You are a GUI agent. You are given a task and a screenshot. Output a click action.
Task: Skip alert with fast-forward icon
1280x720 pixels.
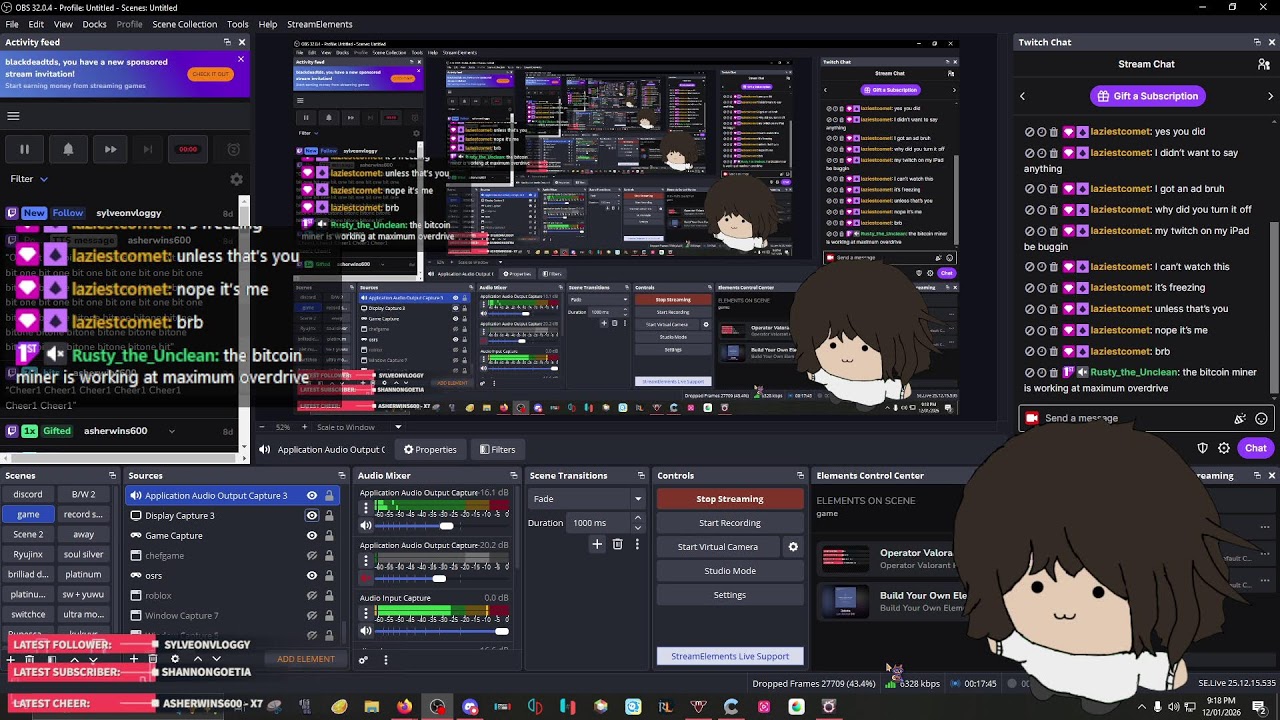[110, 149]
